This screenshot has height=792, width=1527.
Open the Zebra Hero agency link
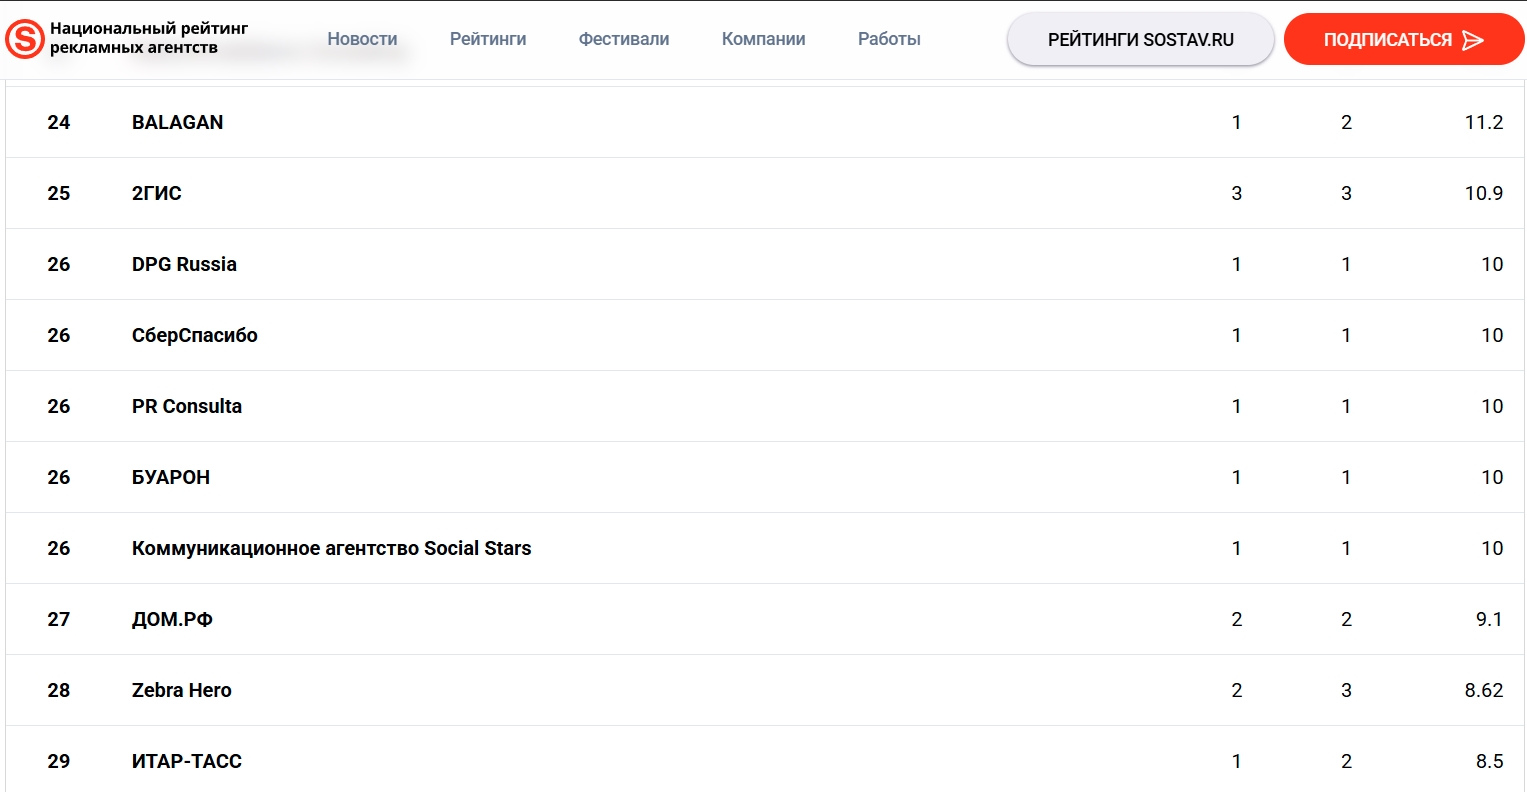click(x=182, y=690)
